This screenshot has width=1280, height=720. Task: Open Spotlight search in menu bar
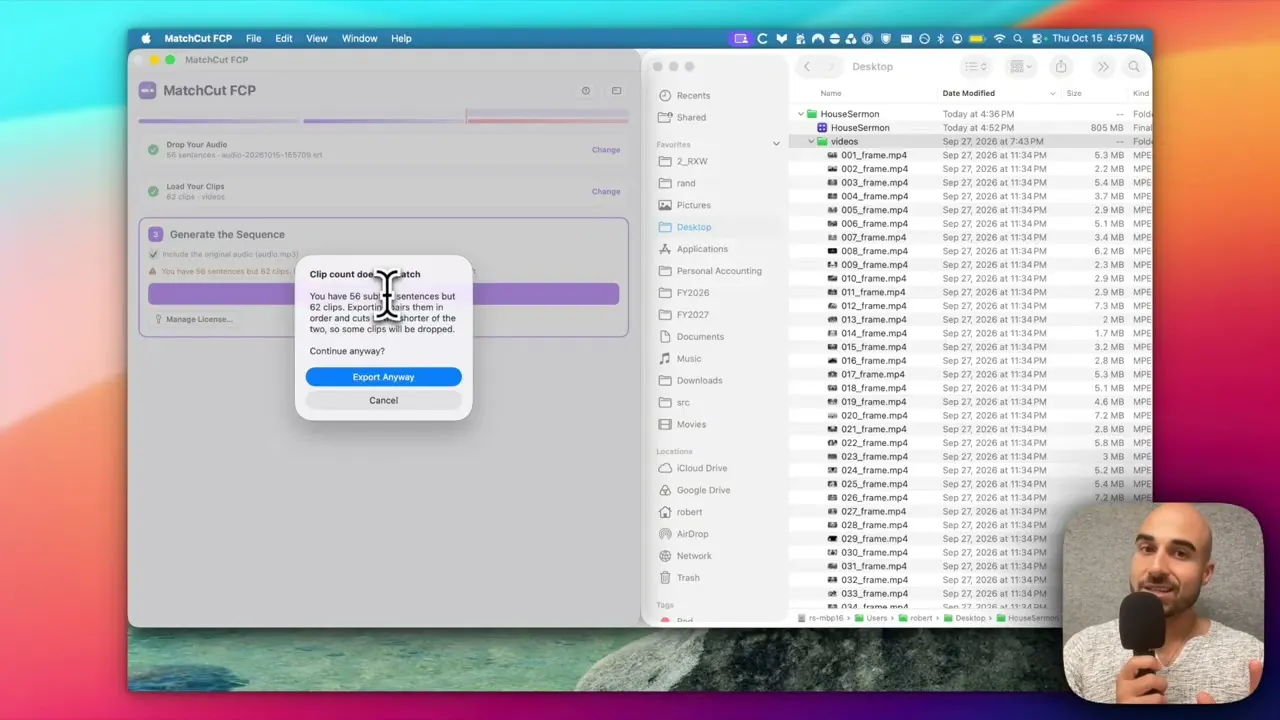[x=1018, y=39]
